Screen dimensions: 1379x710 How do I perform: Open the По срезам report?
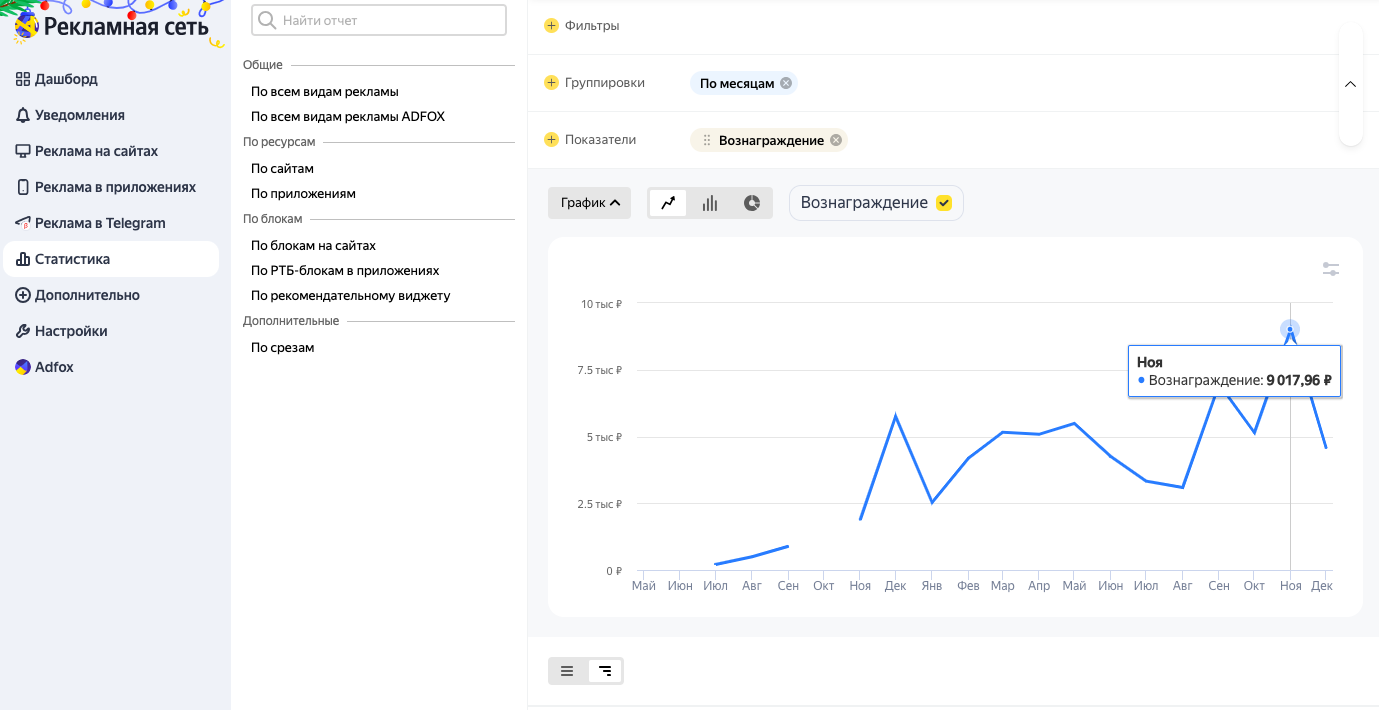click(x=282, y=347)
